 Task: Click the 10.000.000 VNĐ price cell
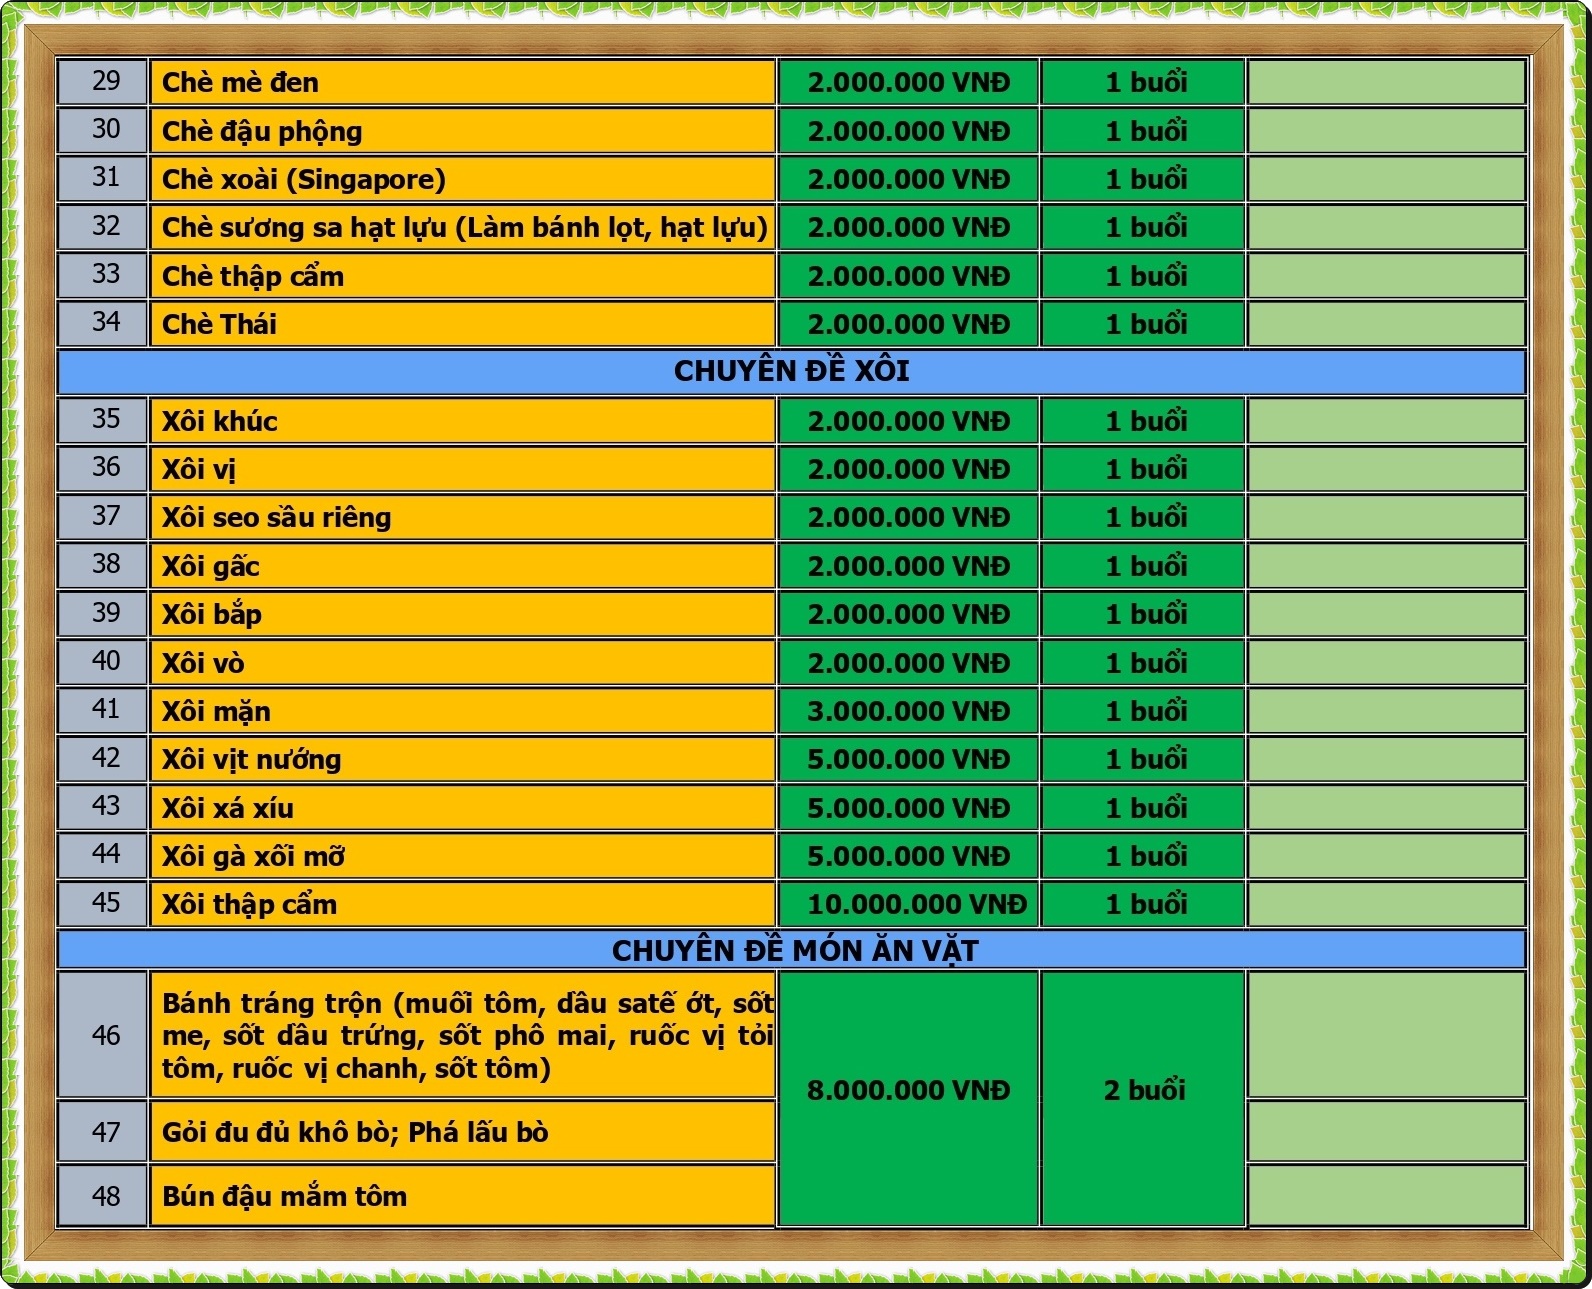pos(908,904)
